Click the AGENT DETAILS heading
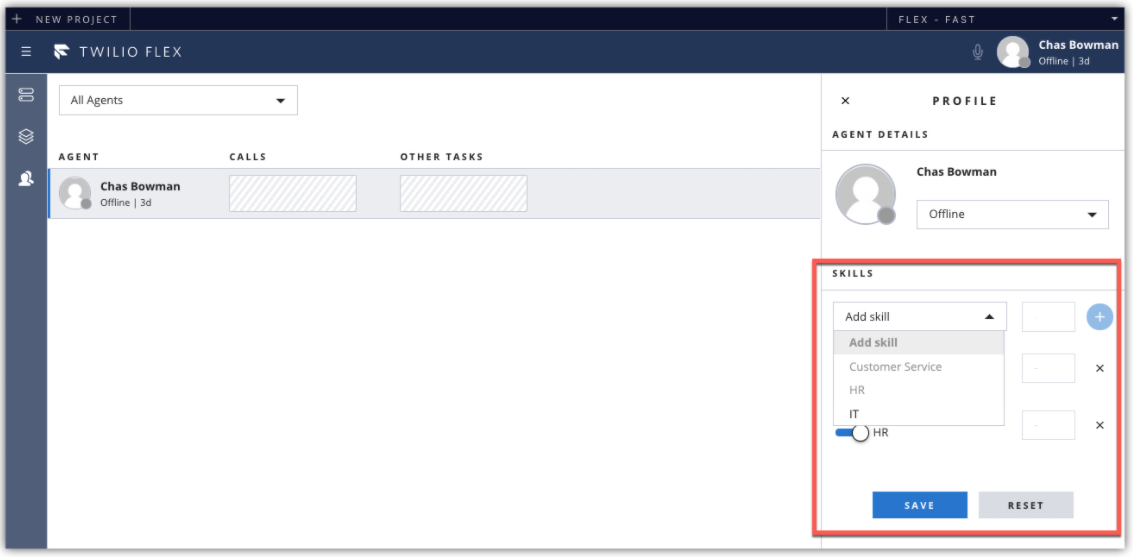 pyautogui.click(x=880, y=134)
